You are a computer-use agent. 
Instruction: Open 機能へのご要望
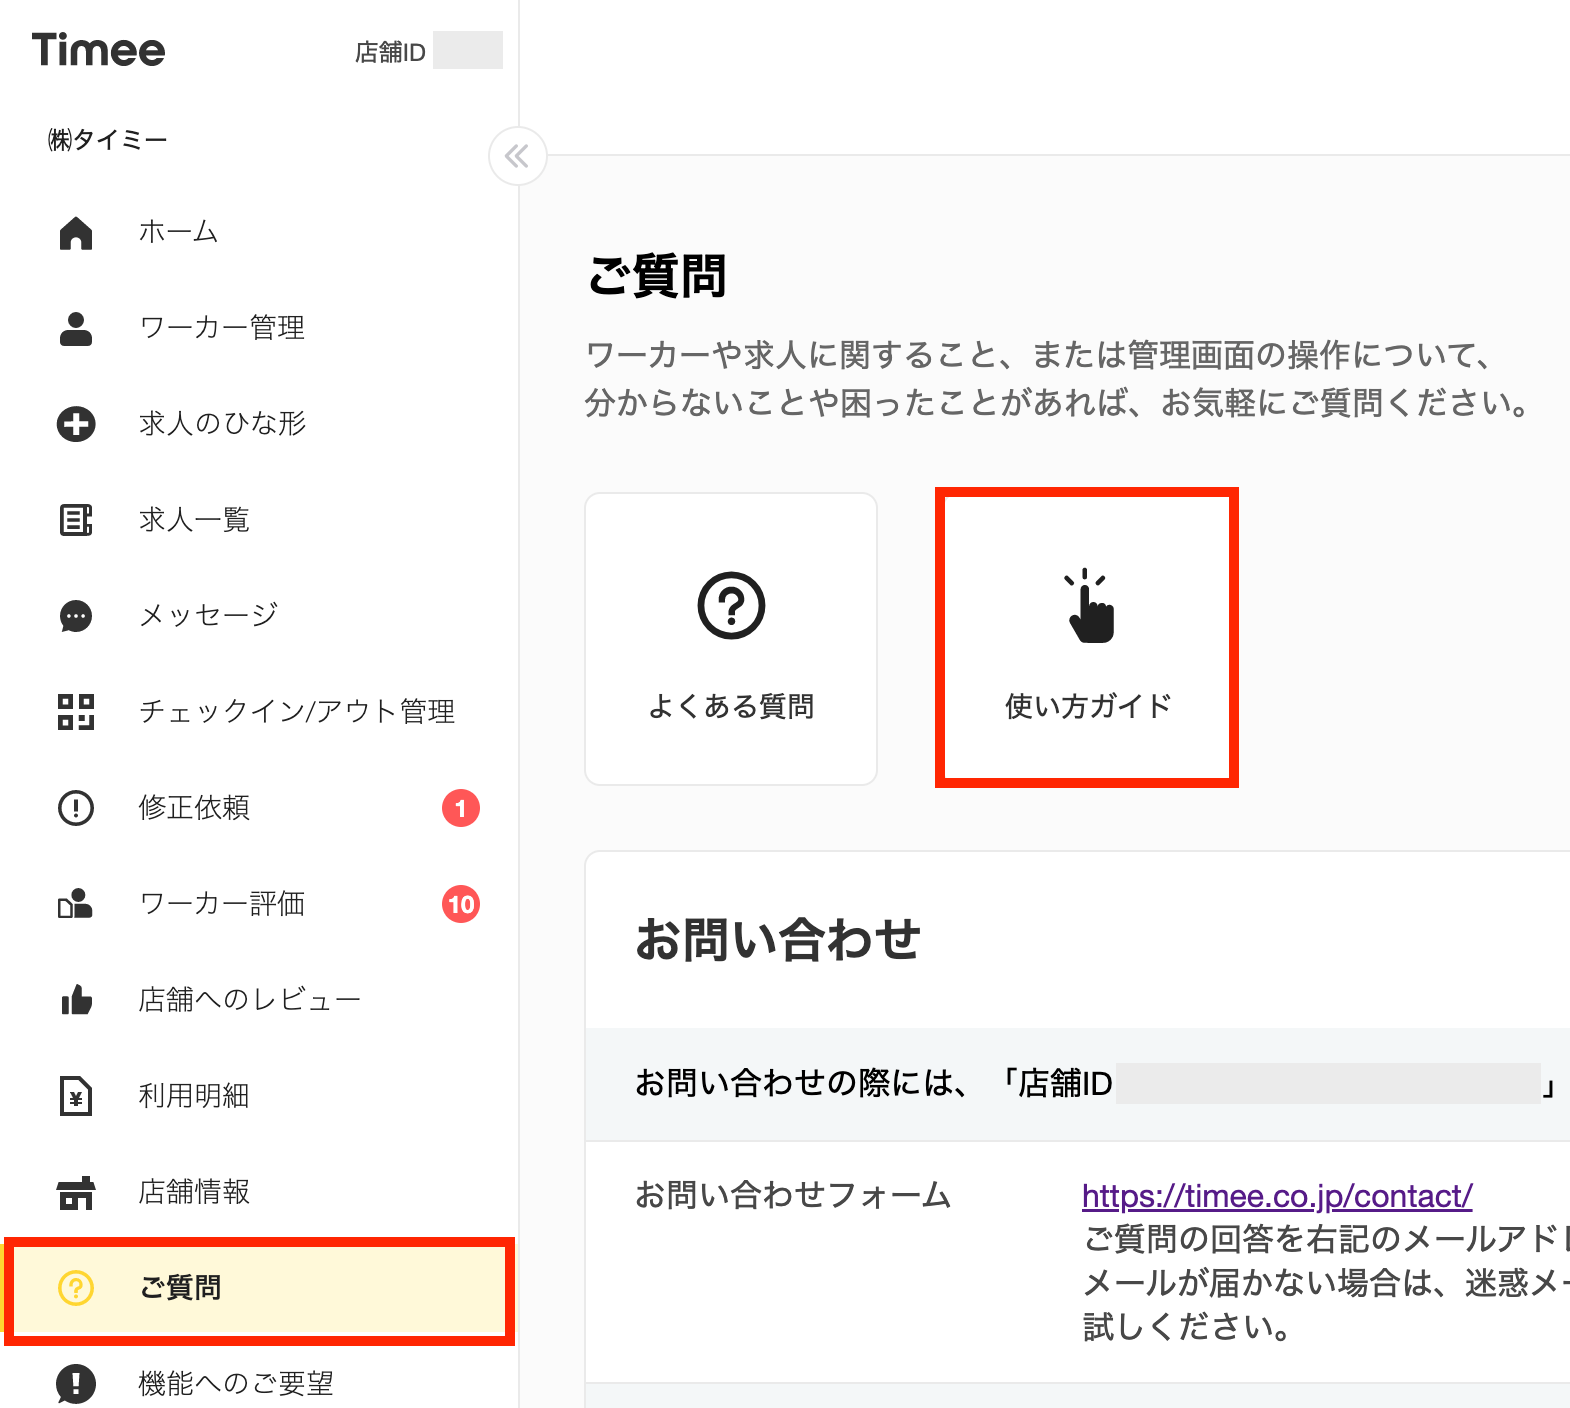236,1384
